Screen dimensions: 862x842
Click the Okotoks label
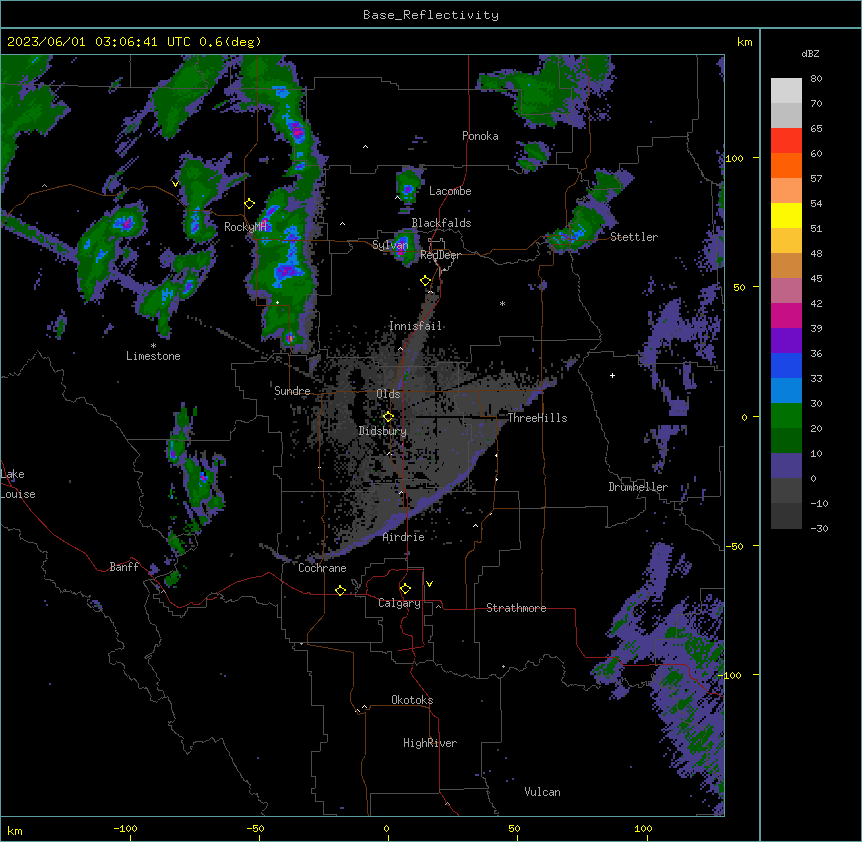[x=412, y=700]
